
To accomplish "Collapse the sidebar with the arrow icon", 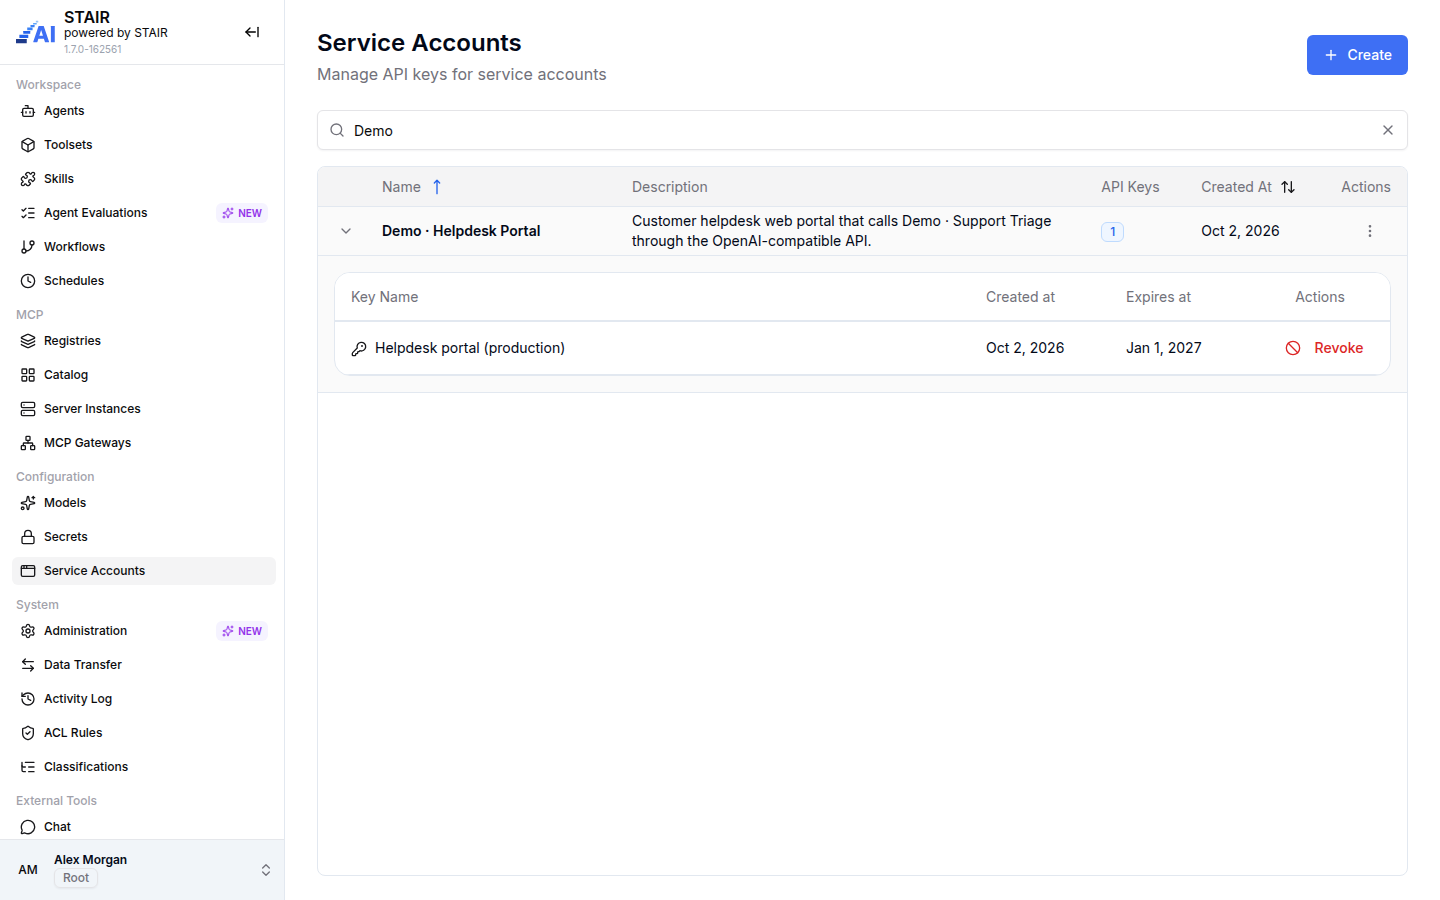I will point(252,32).
